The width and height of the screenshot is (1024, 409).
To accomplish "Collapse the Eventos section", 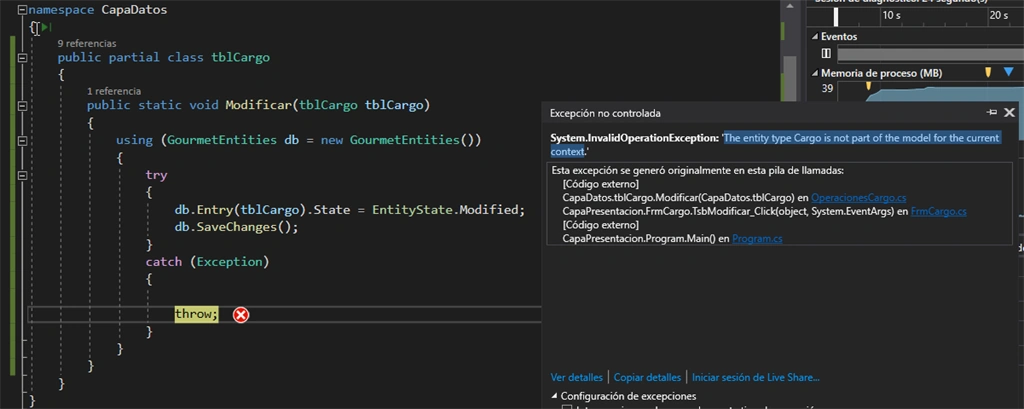I will [815, 37].
